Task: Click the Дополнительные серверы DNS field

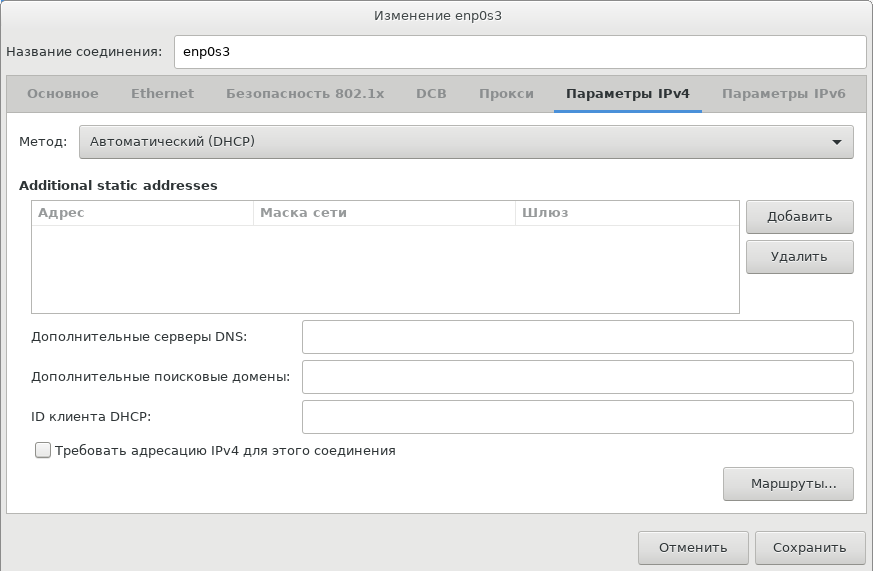Action: point(577,337)
